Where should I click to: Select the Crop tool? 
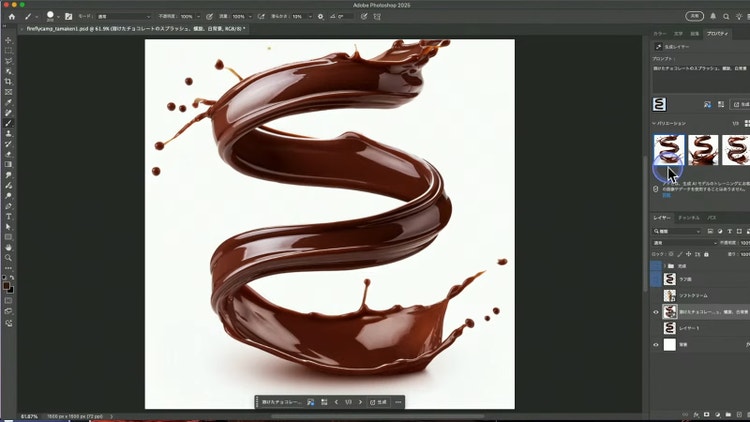pyautogui.click(x=9, y=82)
